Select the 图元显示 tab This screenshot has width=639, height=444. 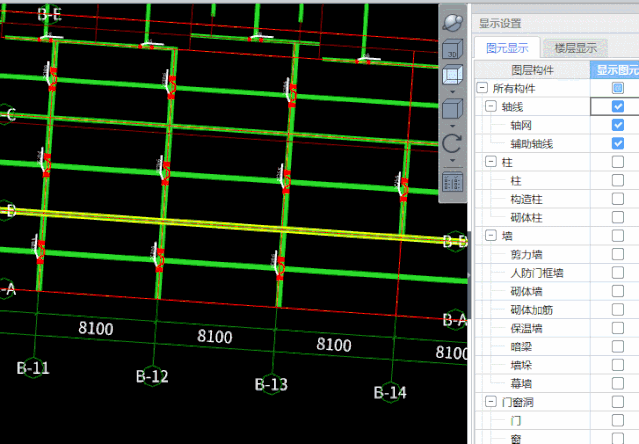(x=507, y=47)
